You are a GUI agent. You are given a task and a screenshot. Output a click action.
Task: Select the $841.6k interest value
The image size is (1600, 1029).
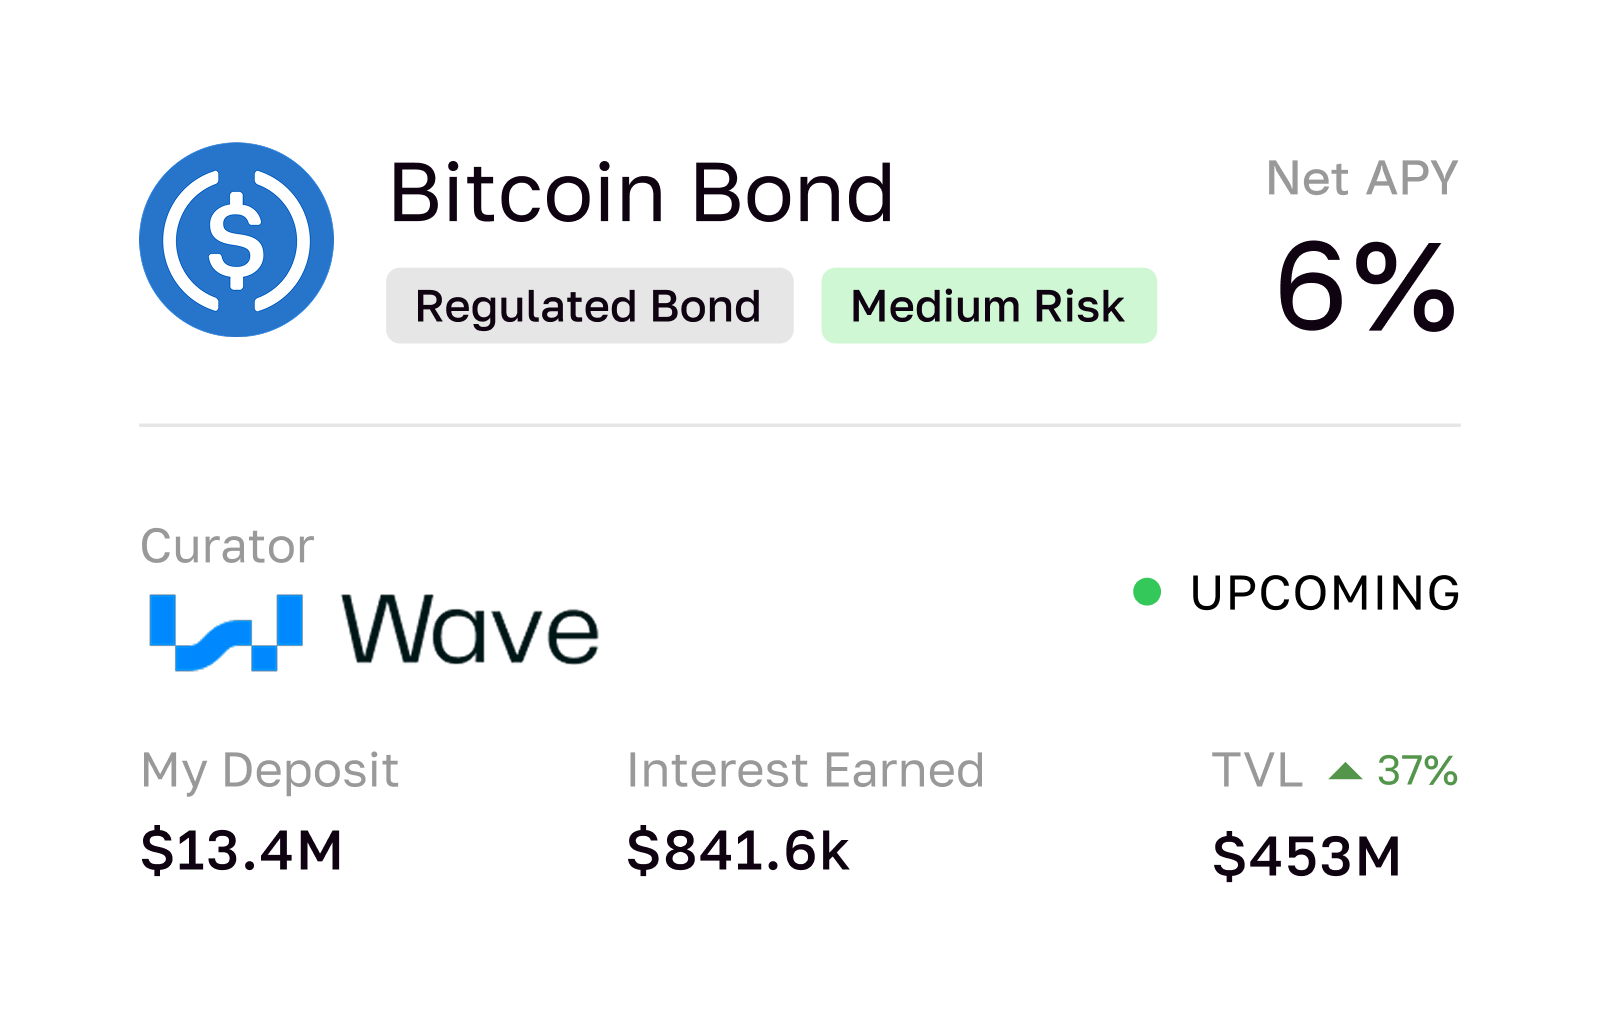coord(738,851)
